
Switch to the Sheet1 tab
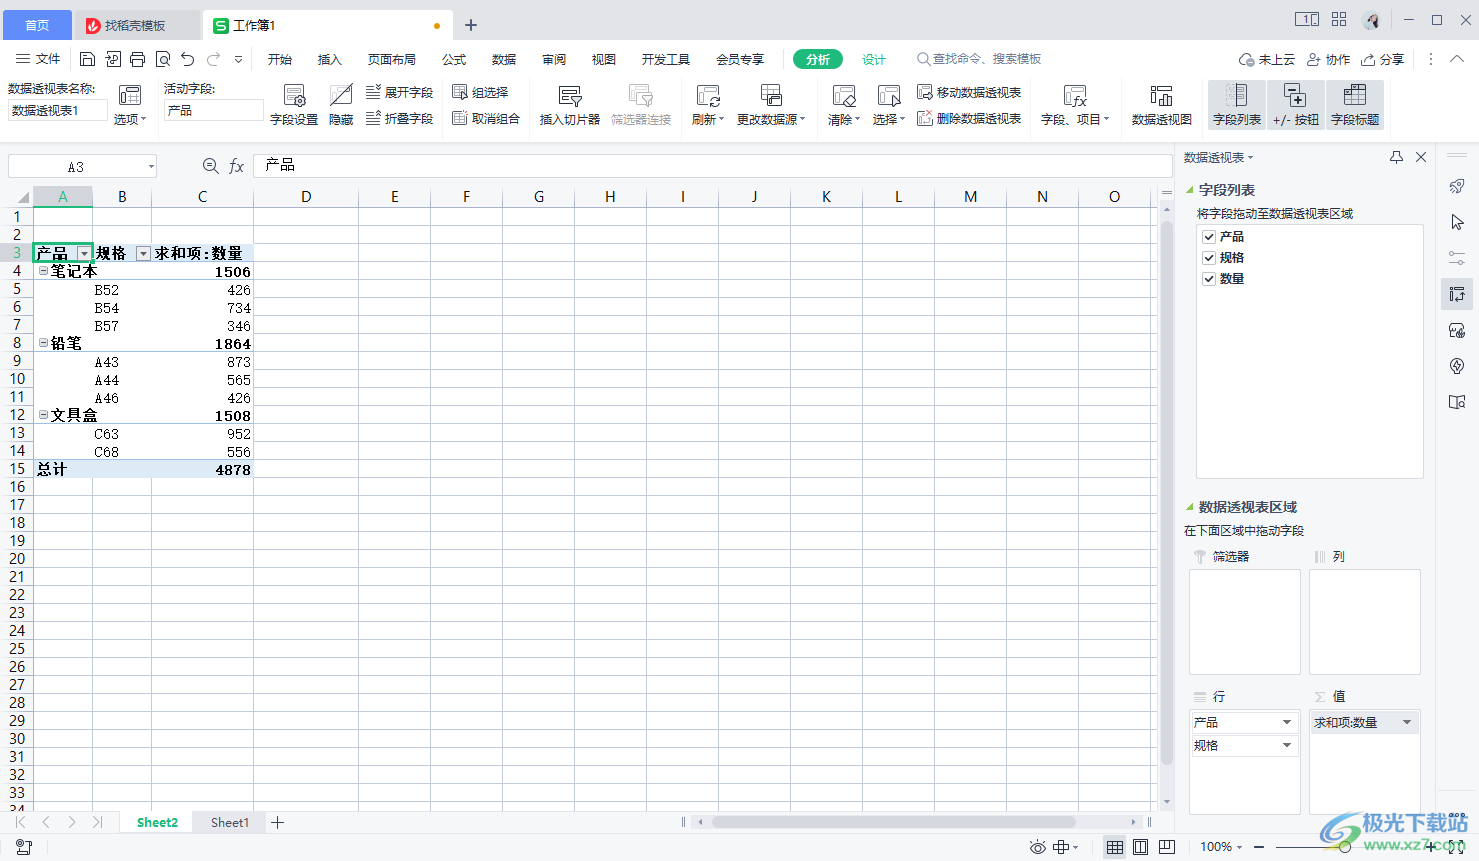[x=230, y=822]
